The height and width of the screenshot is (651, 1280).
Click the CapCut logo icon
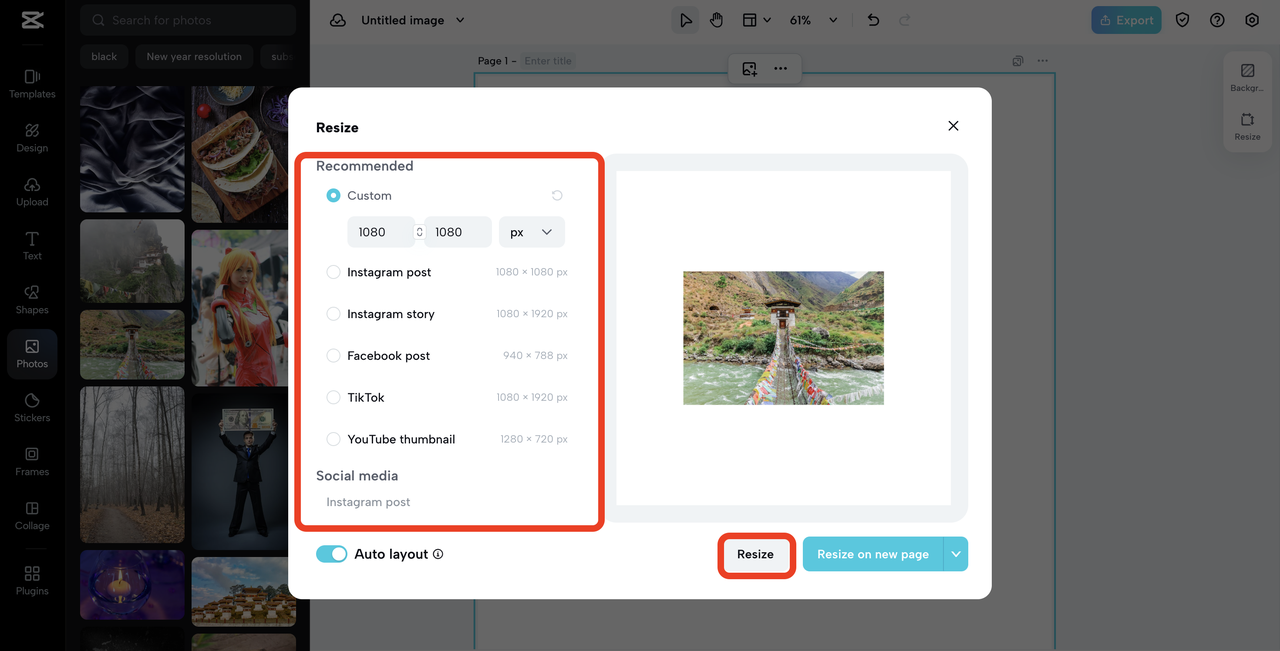(x=32, y=20)
